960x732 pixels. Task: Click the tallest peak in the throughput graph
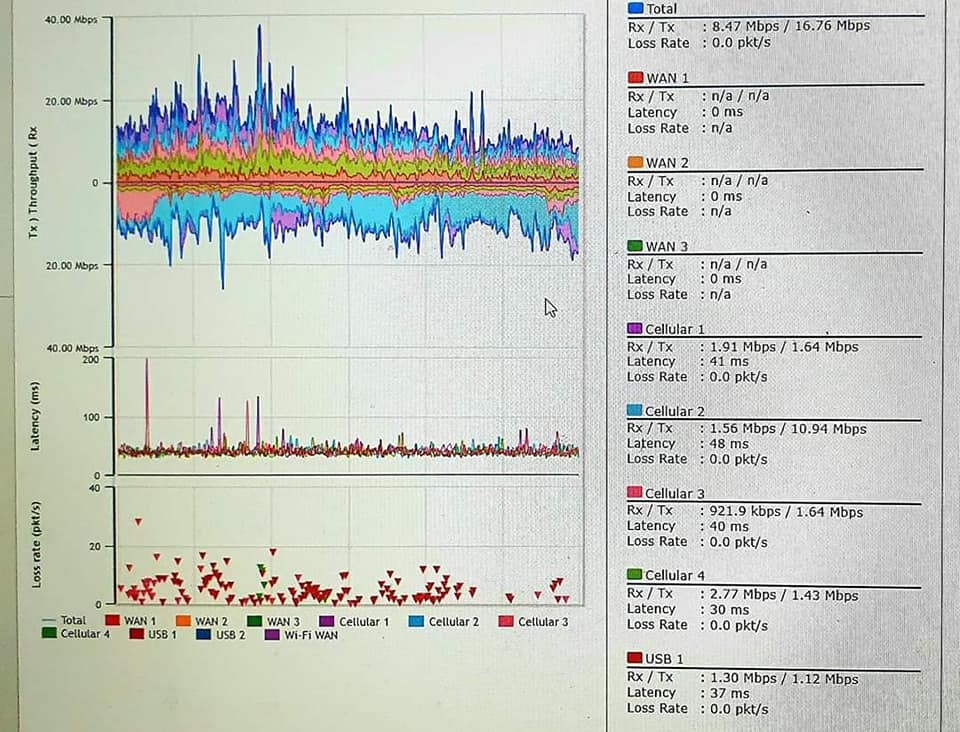pyautogui.click(x=259, y=28)
